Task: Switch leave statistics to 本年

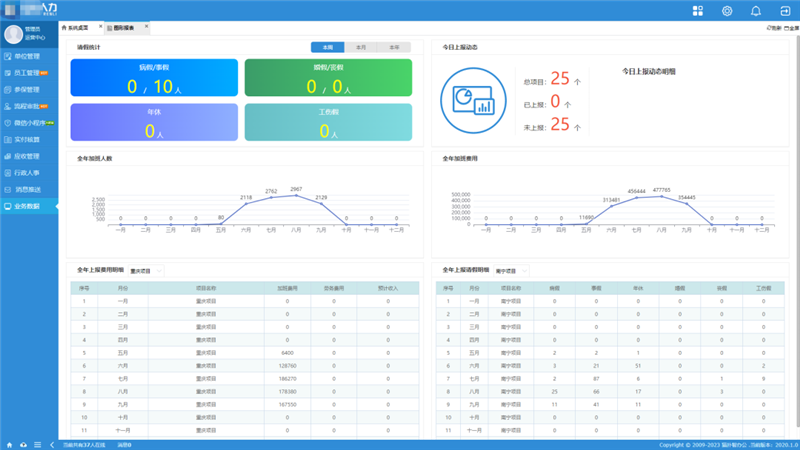Action: click(x=394, y=47)
